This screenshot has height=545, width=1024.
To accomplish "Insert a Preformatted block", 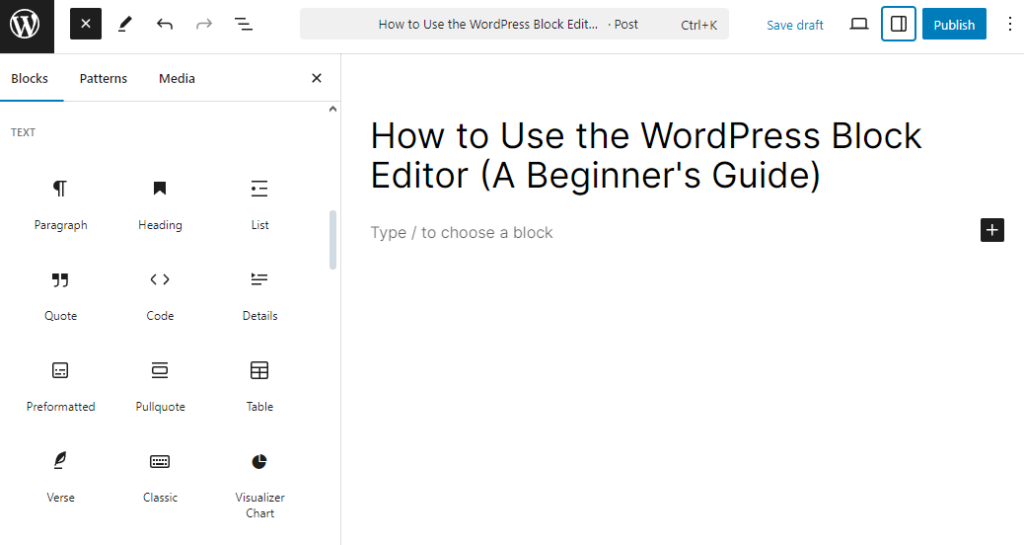I will (x=60, y=386).
